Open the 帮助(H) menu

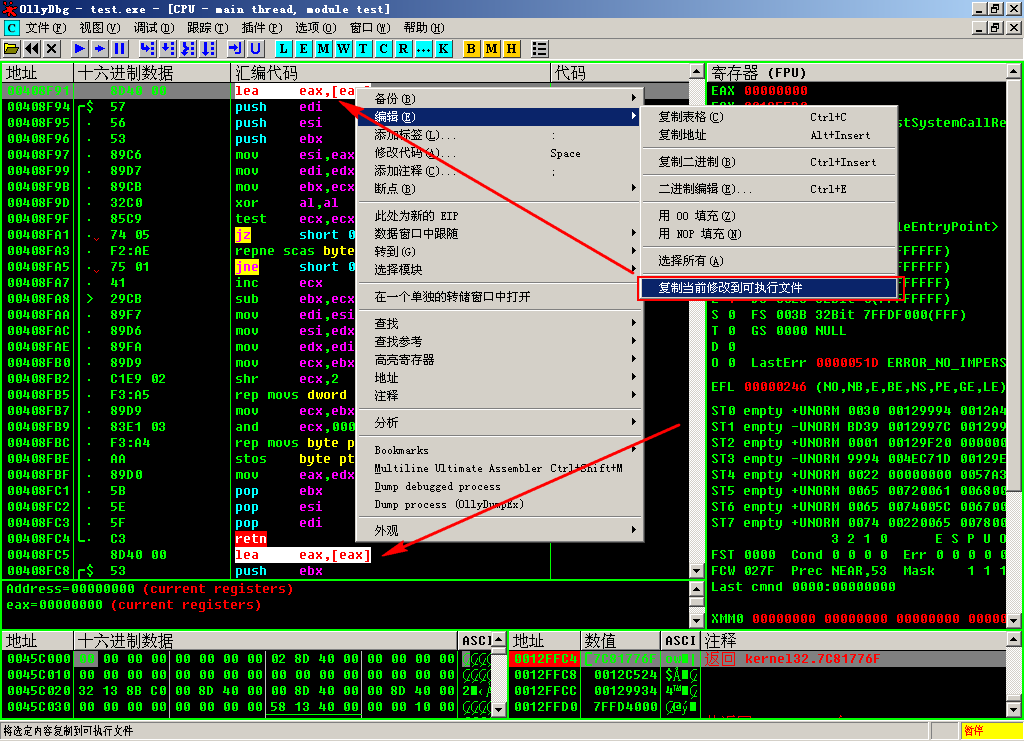point(424,27)
